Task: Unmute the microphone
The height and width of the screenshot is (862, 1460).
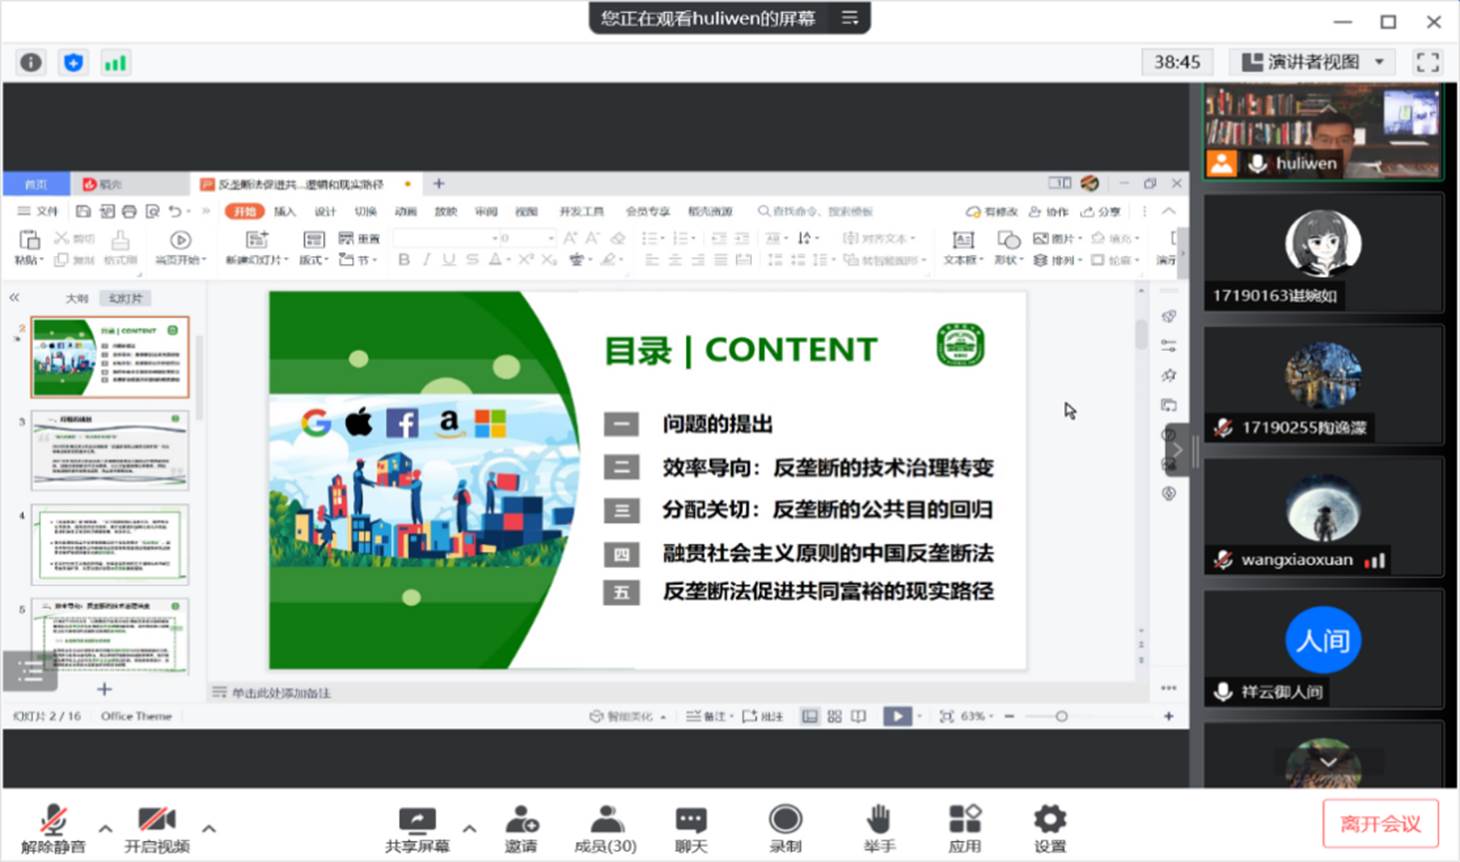Action: click(x=53, y=828)
